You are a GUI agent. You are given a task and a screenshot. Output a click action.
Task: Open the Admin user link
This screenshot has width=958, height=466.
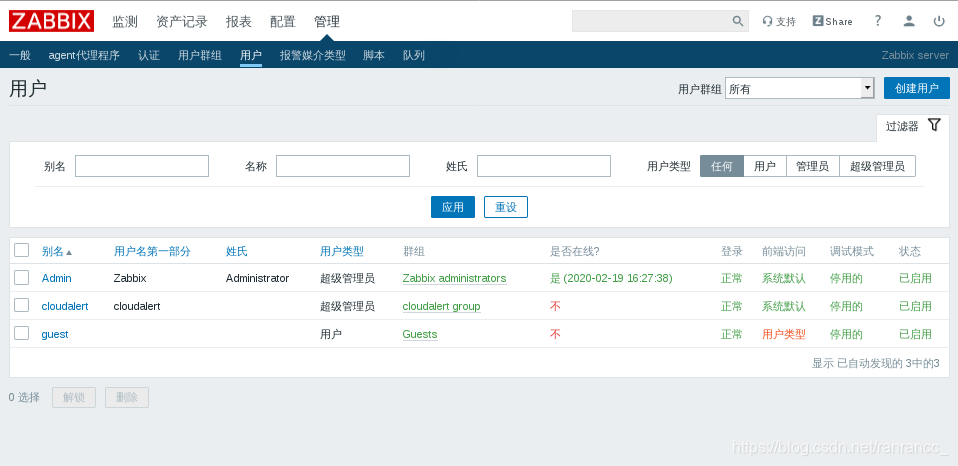(57, 279)
